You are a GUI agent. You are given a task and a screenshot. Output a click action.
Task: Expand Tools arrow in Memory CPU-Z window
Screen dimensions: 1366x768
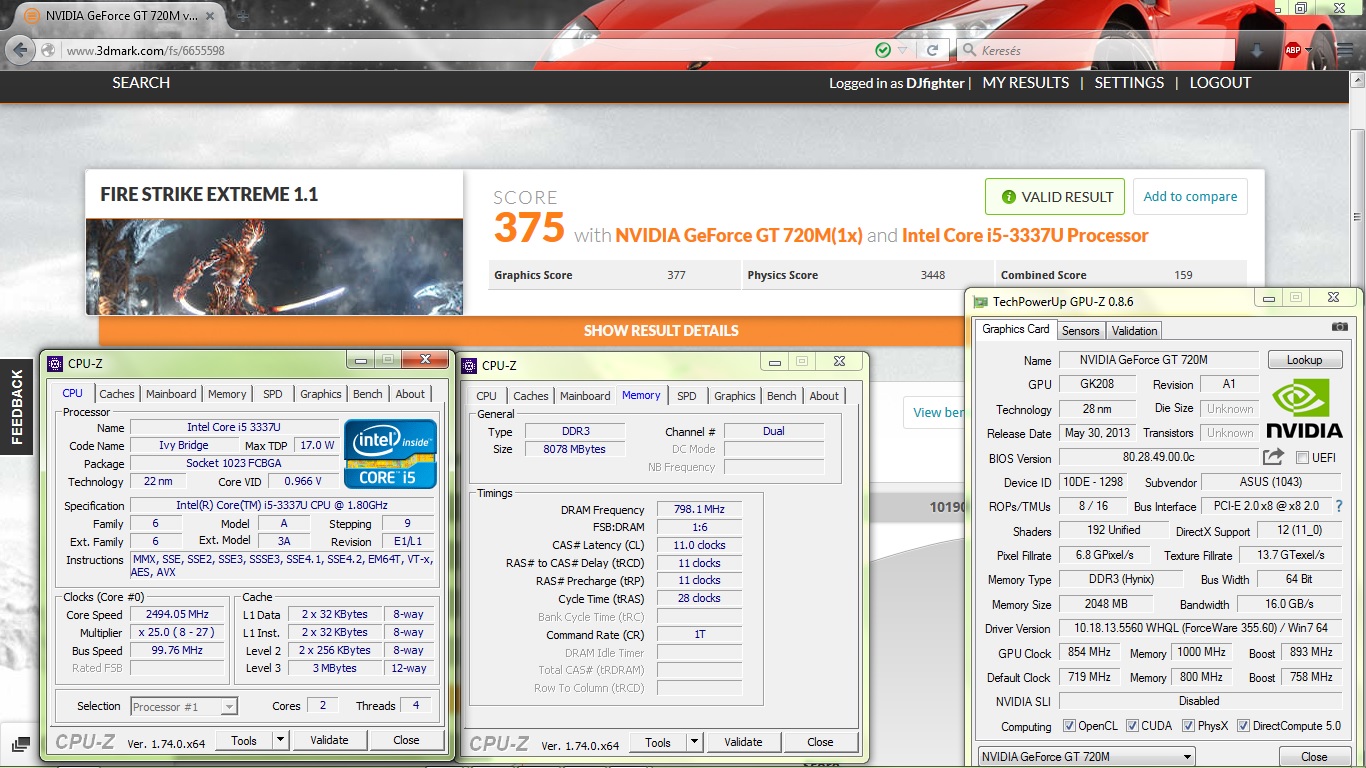[x=694, y=742]
